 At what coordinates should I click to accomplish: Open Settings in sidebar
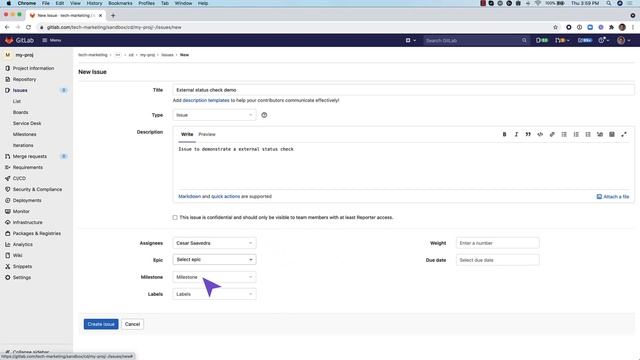pos(22,278)
